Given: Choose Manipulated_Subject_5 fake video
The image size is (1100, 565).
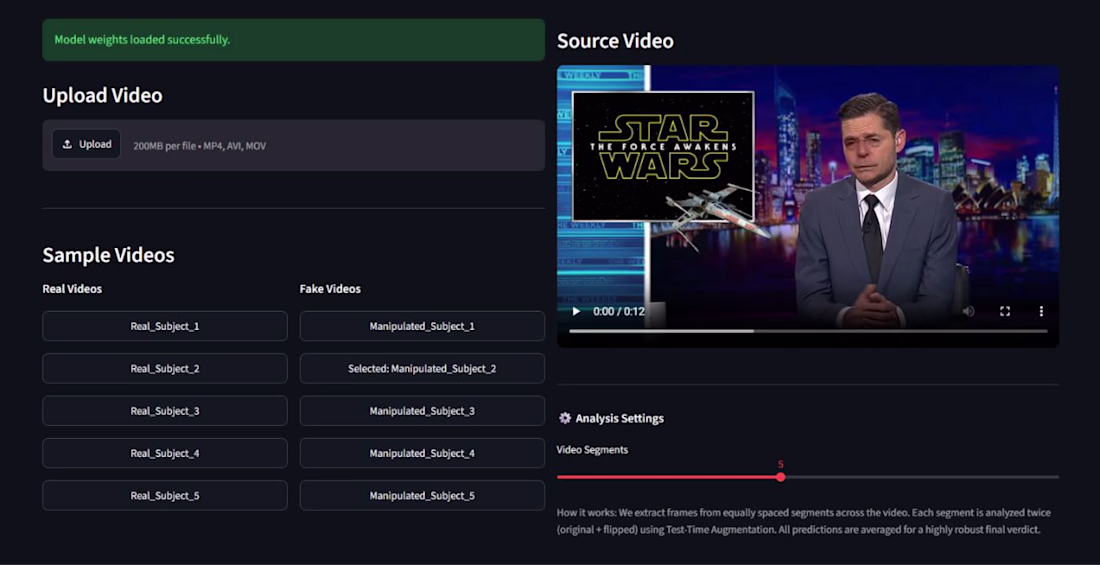Looking at the screenshot, I should coord(422,496).
